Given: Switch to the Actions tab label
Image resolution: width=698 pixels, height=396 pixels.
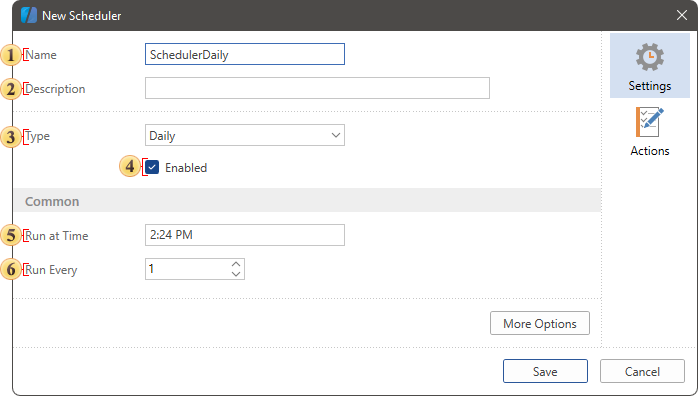Looking at the screenshot, I should pyautogui.click(x=649, y=151).
